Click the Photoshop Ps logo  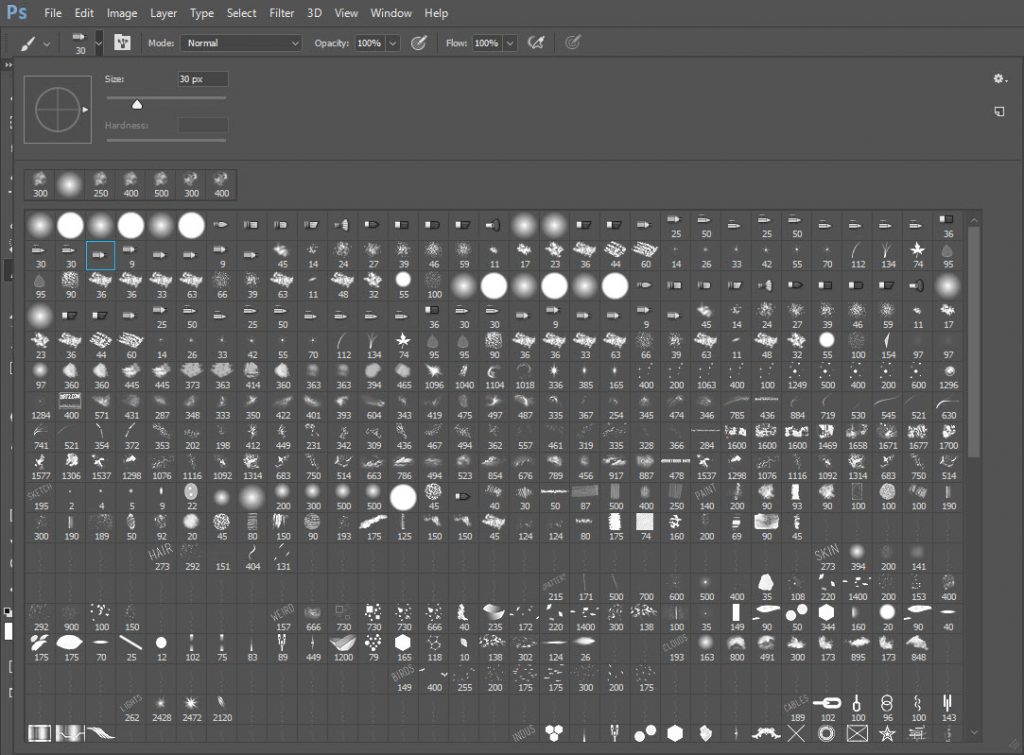point(17,12)
